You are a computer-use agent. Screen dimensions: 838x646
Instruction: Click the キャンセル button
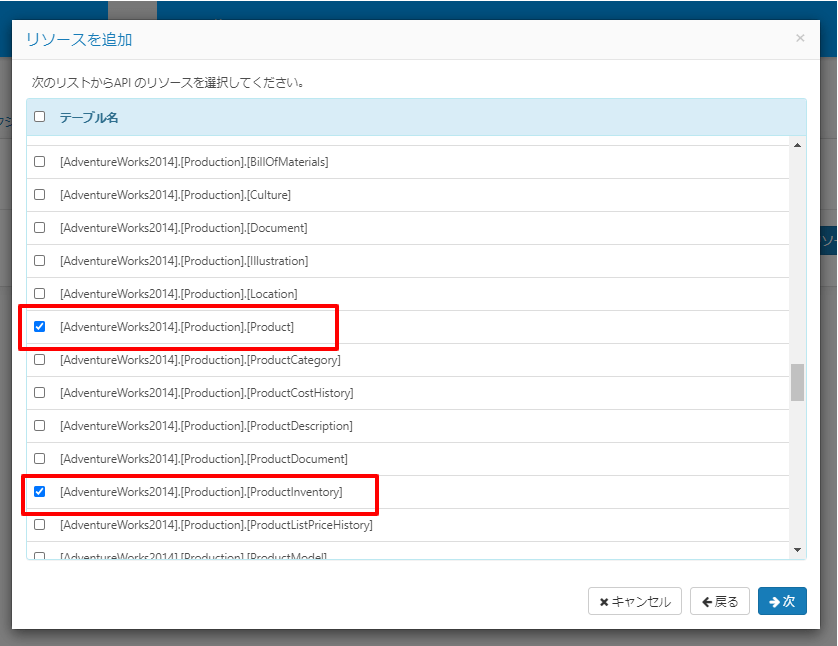pyautogui.click(x=635, y=602)
